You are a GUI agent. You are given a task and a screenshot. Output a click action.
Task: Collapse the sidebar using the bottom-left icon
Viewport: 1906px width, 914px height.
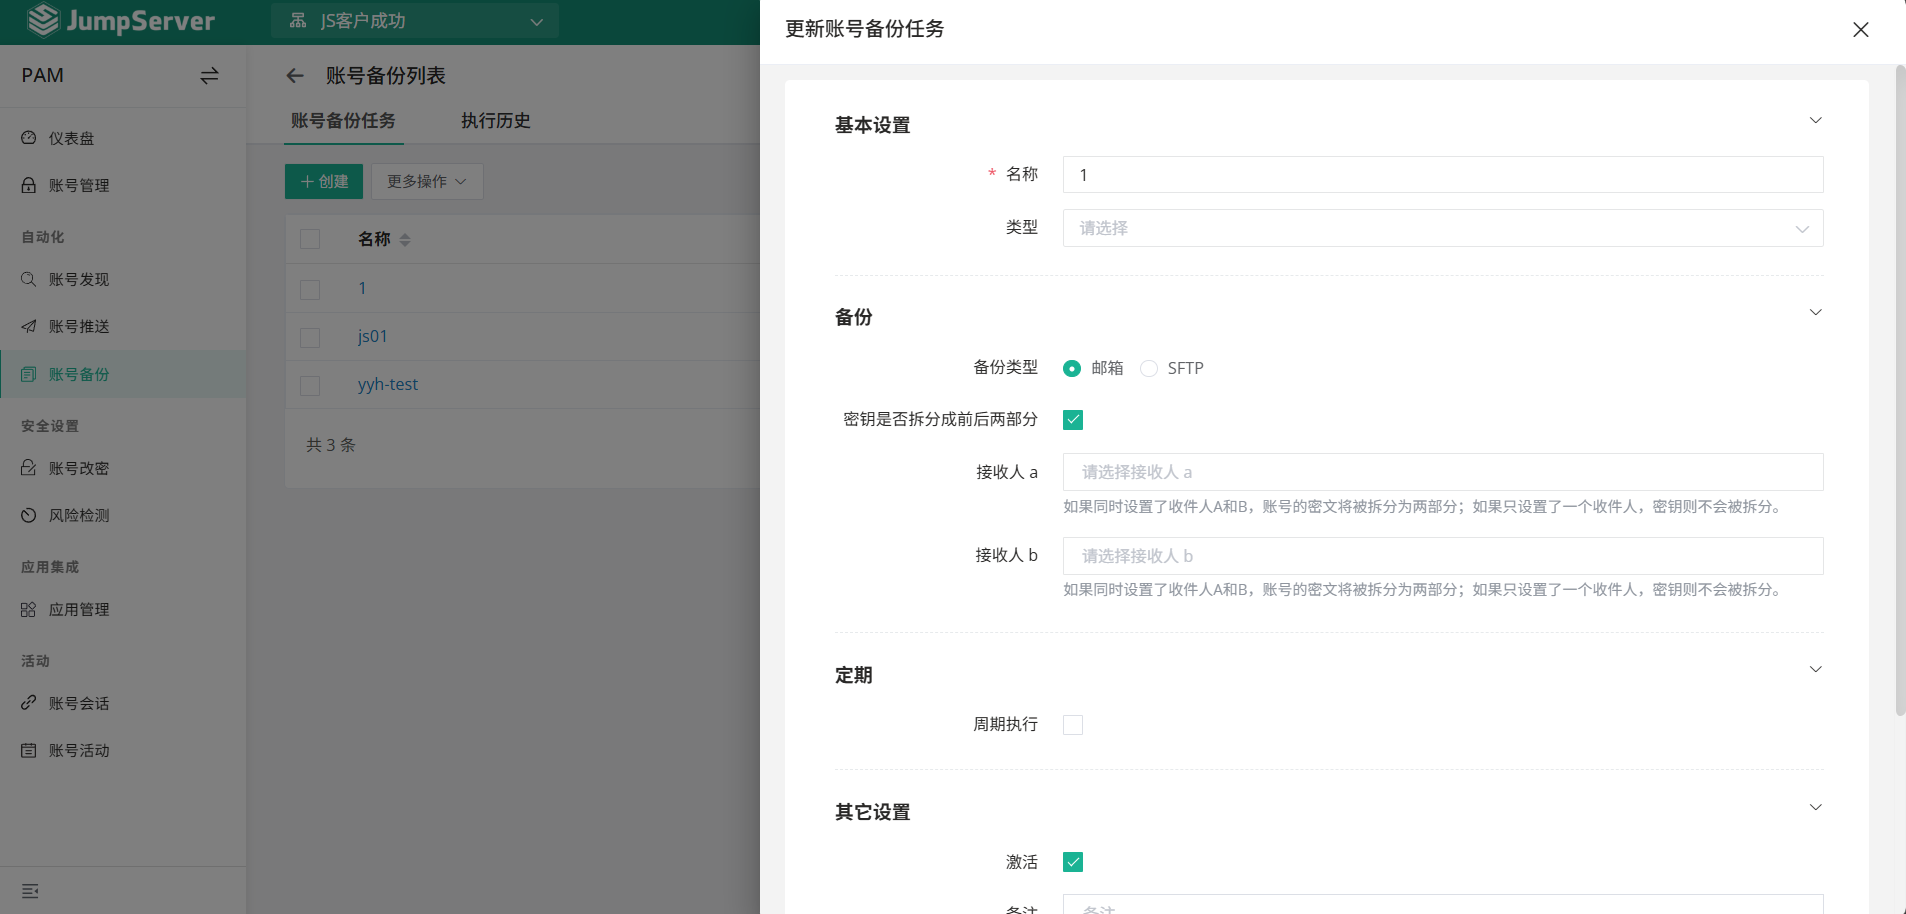click(x=29, y=890)
